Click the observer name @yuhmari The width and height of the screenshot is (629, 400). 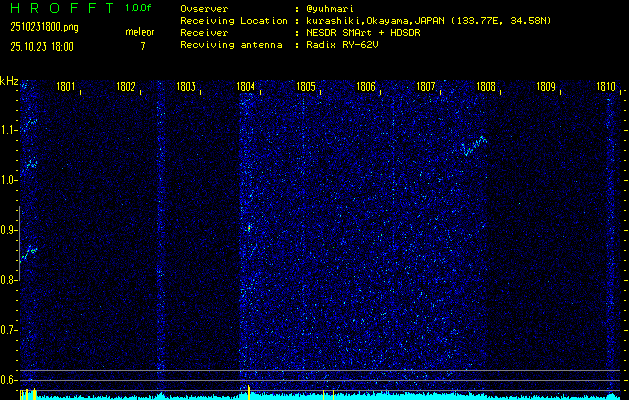(330, 9)
